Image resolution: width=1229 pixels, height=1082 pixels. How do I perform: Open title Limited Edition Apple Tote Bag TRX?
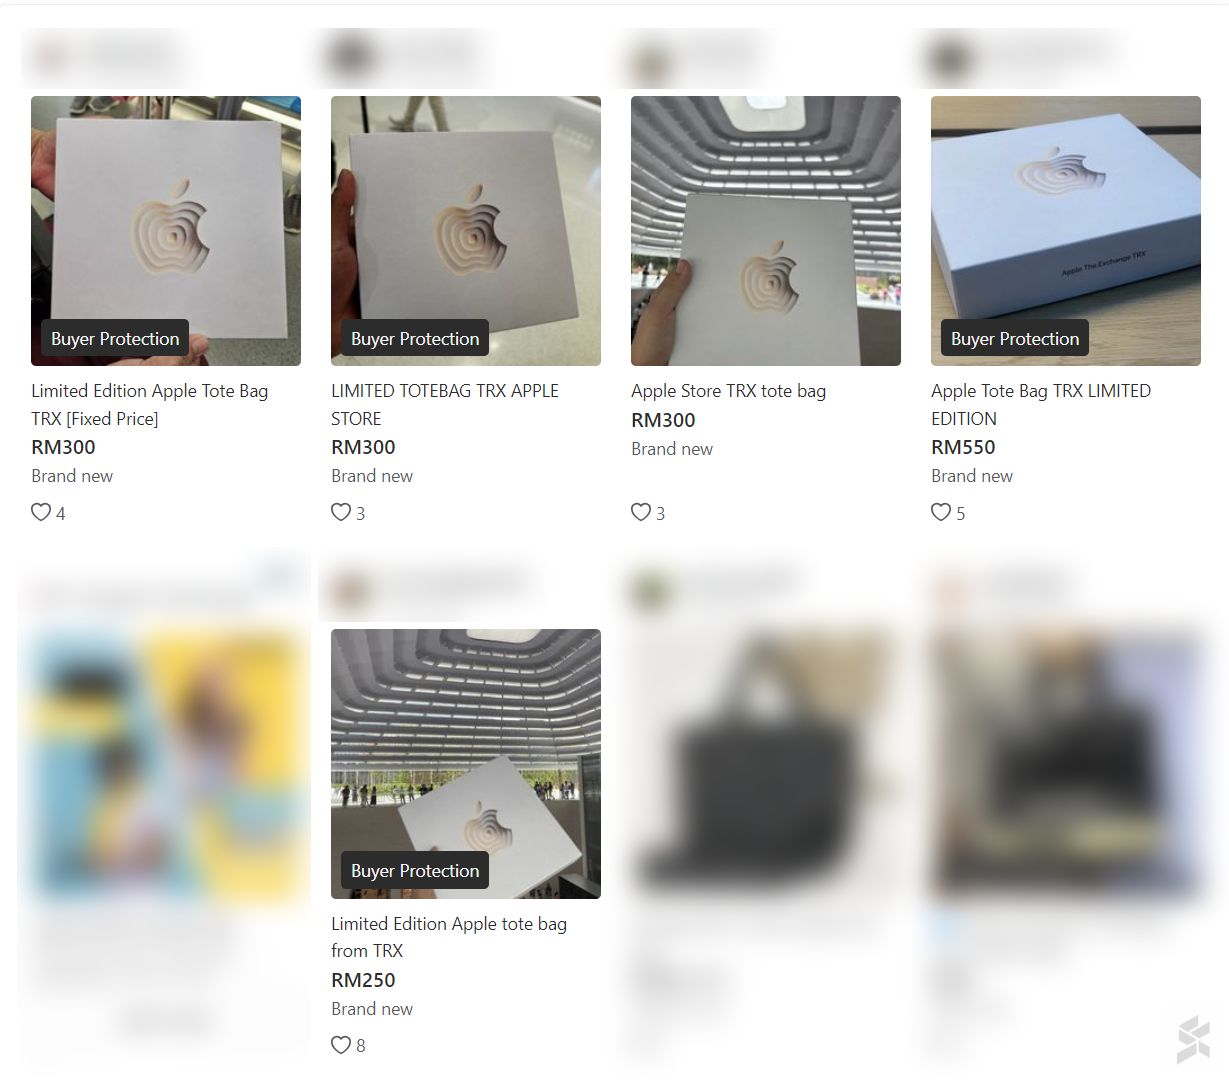coord(150,404)
